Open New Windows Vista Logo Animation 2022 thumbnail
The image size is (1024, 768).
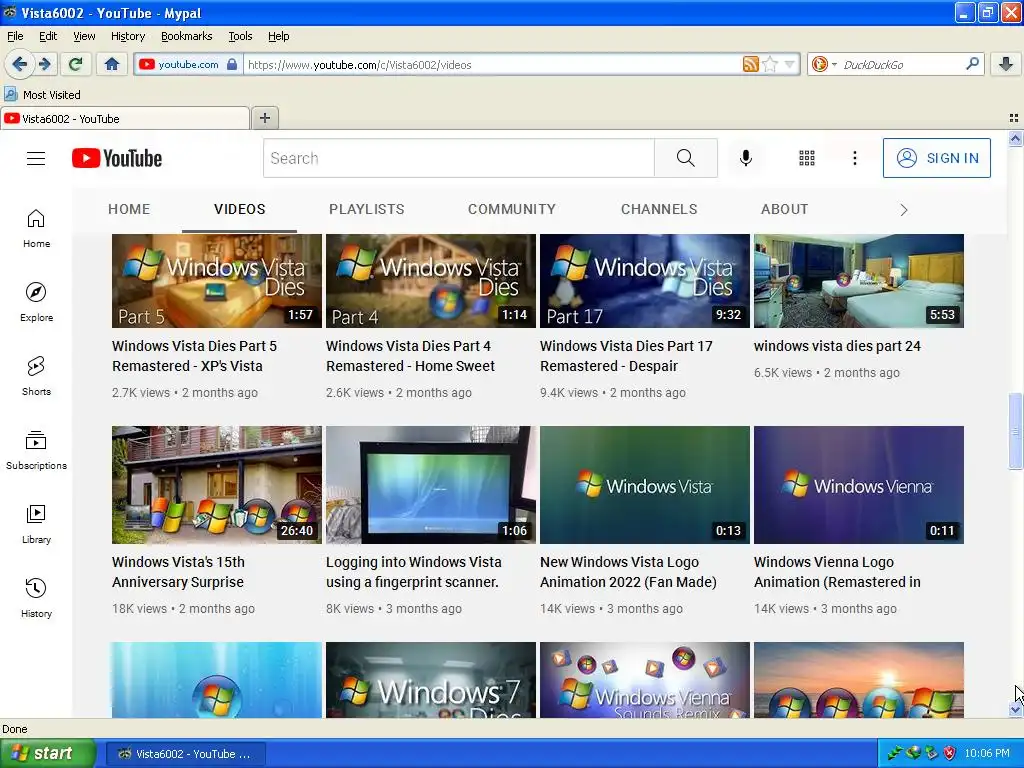pos(645,485)
